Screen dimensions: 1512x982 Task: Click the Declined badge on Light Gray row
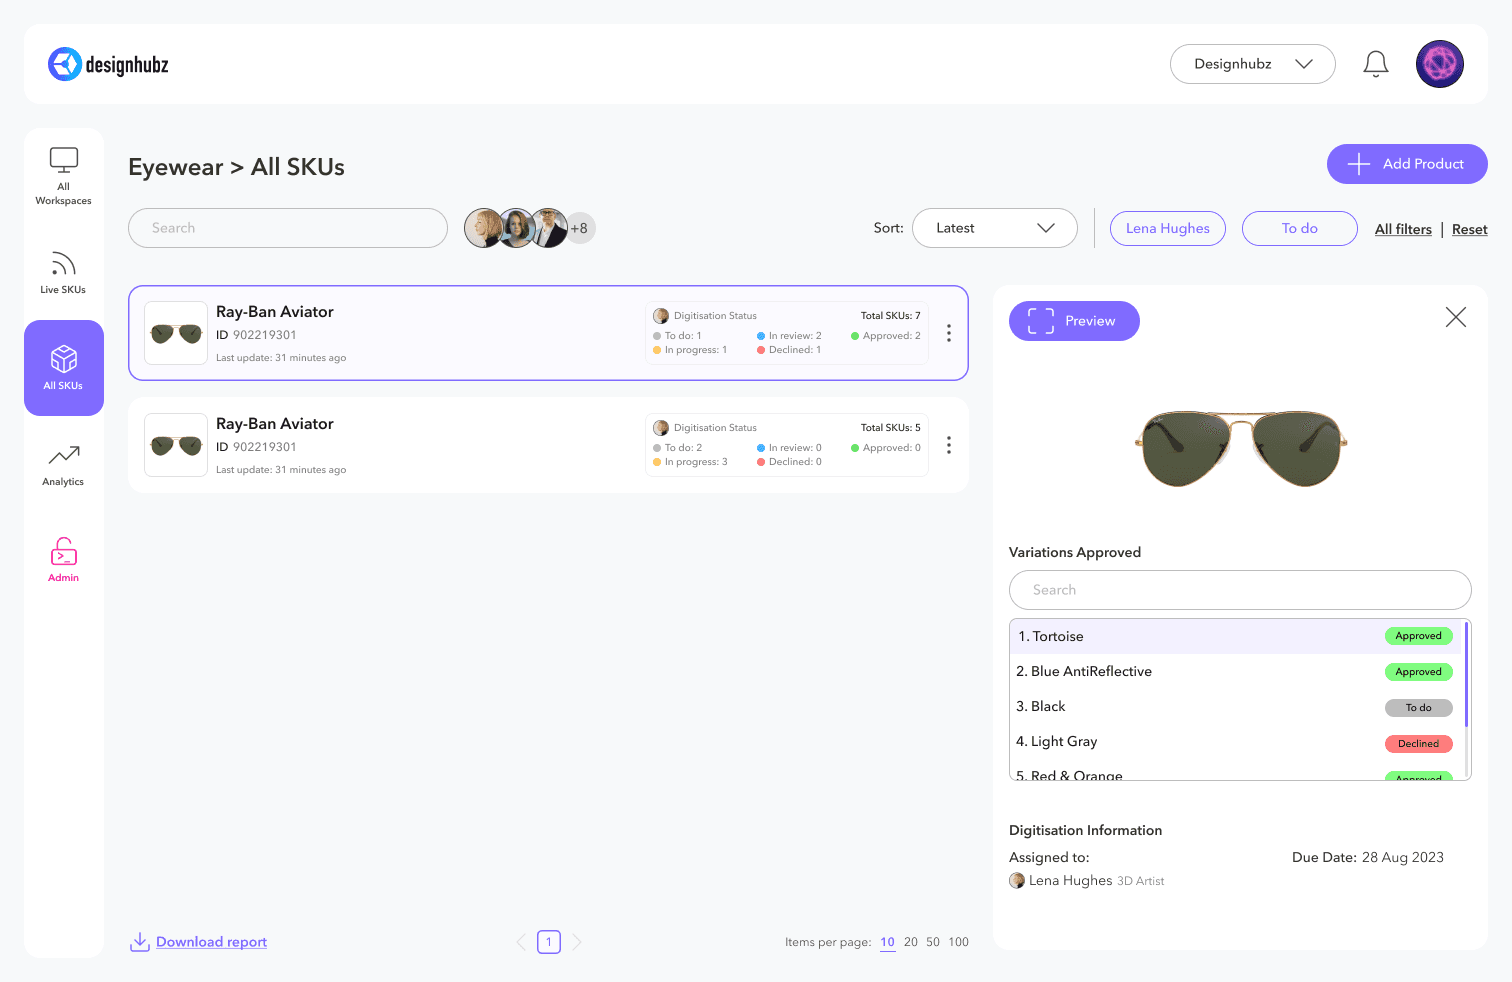[x=1419, y=744]
